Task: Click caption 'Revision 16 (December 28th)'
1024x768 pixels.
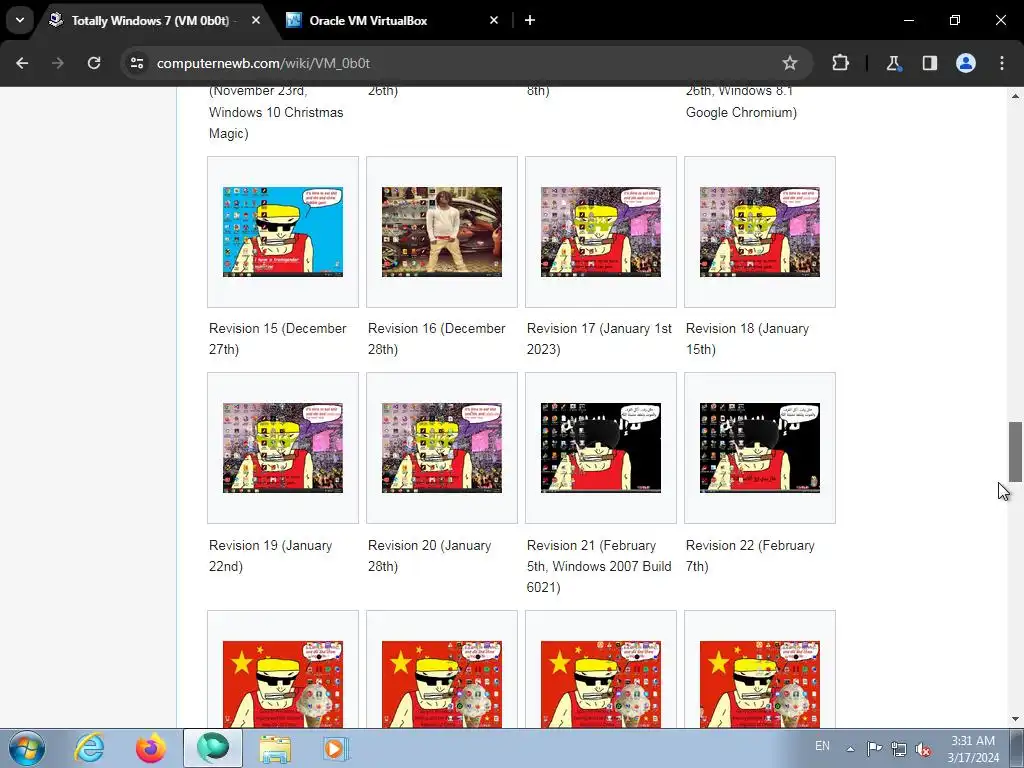Action: pyautogui.click(x=436, y=338)
